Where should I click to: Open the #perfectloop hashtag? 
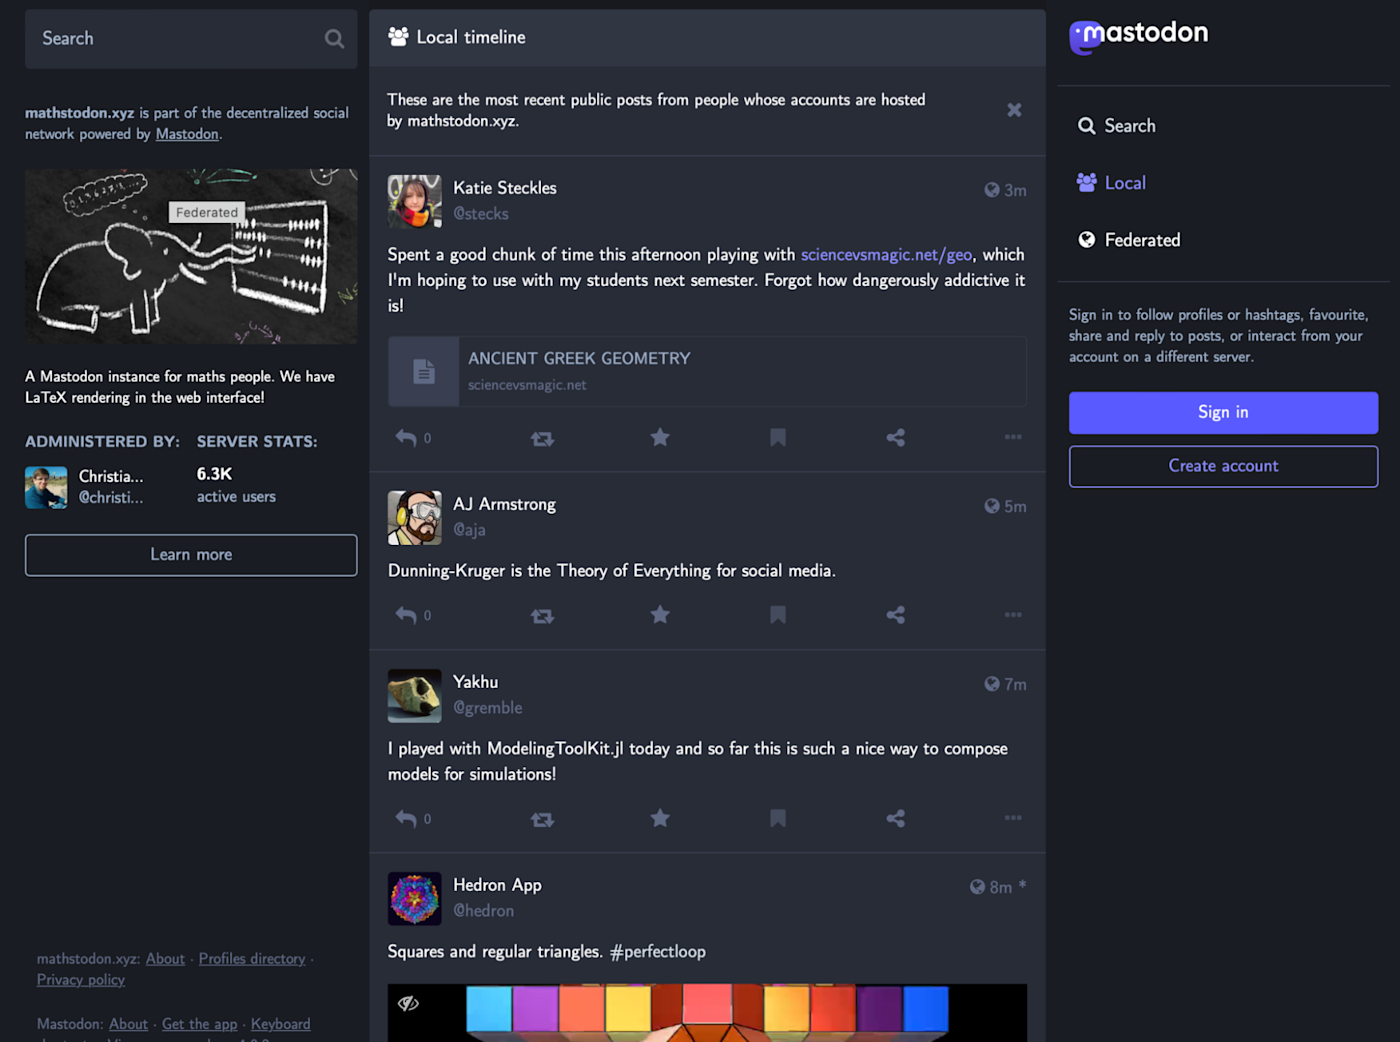pyautogui.click(x=657, y=952)
